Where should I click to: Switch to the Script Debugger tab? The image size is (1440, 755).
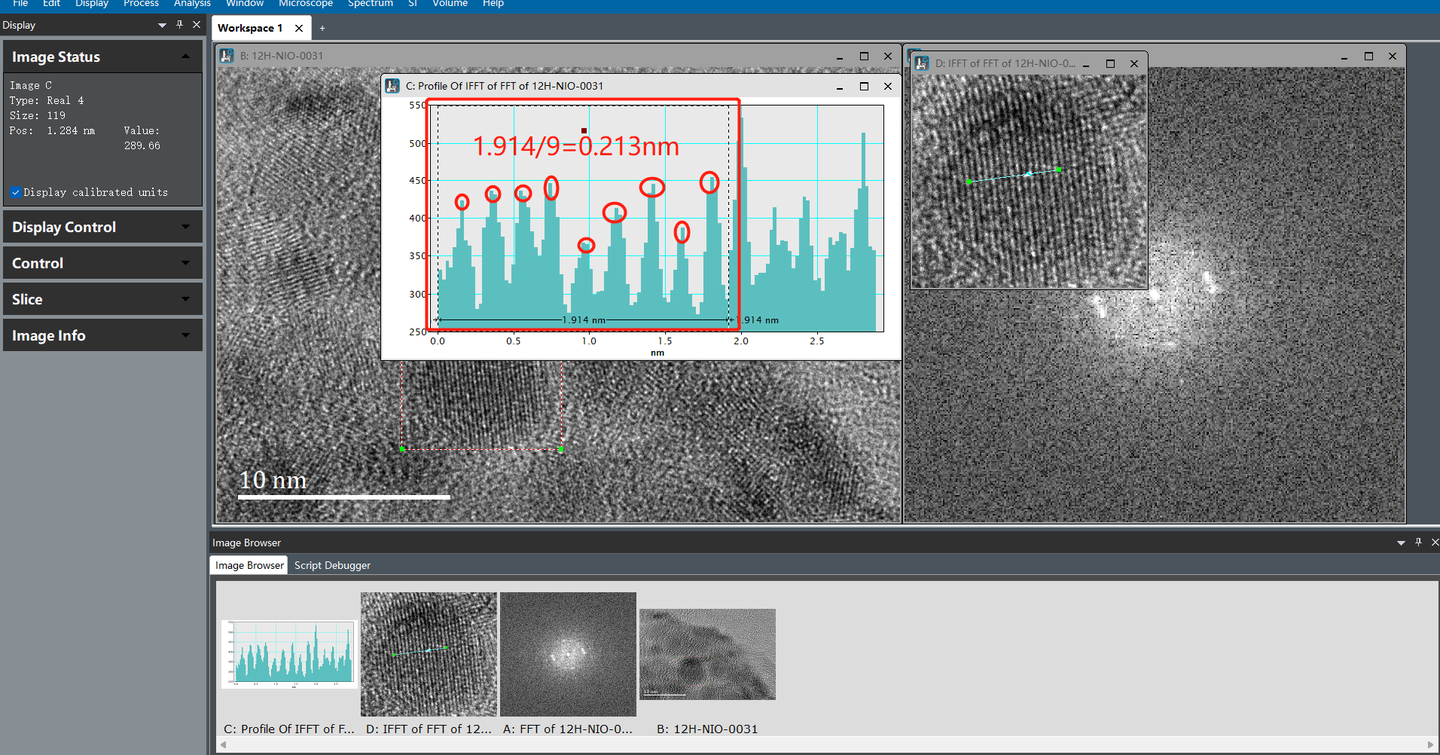pyautogui.click(x=332, y=565)
